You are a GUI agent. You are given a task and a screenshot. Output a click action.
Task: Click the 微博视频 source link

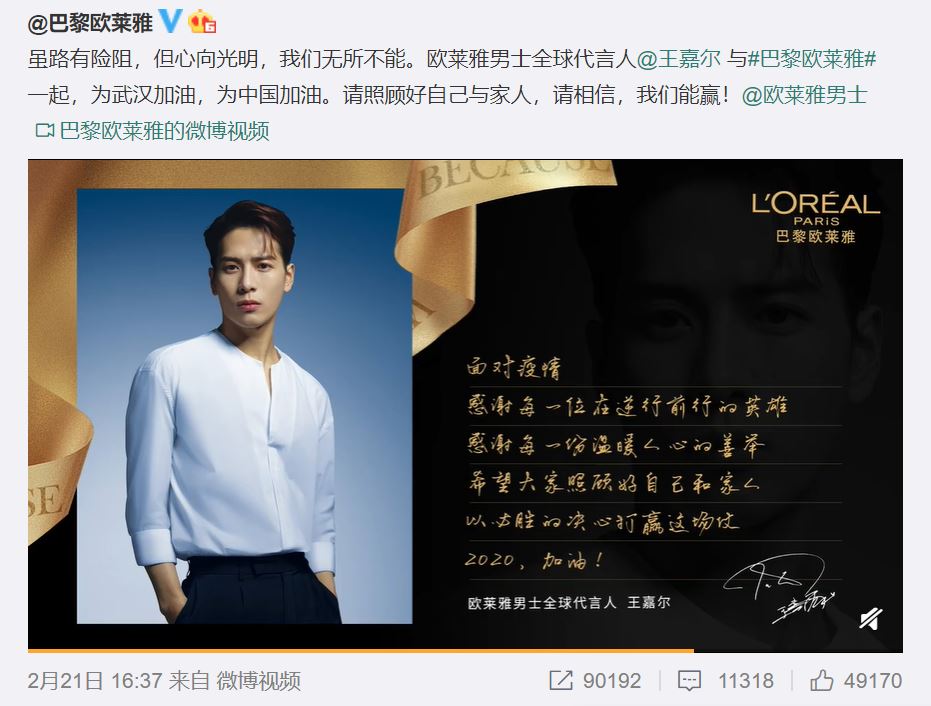point(258,680)
